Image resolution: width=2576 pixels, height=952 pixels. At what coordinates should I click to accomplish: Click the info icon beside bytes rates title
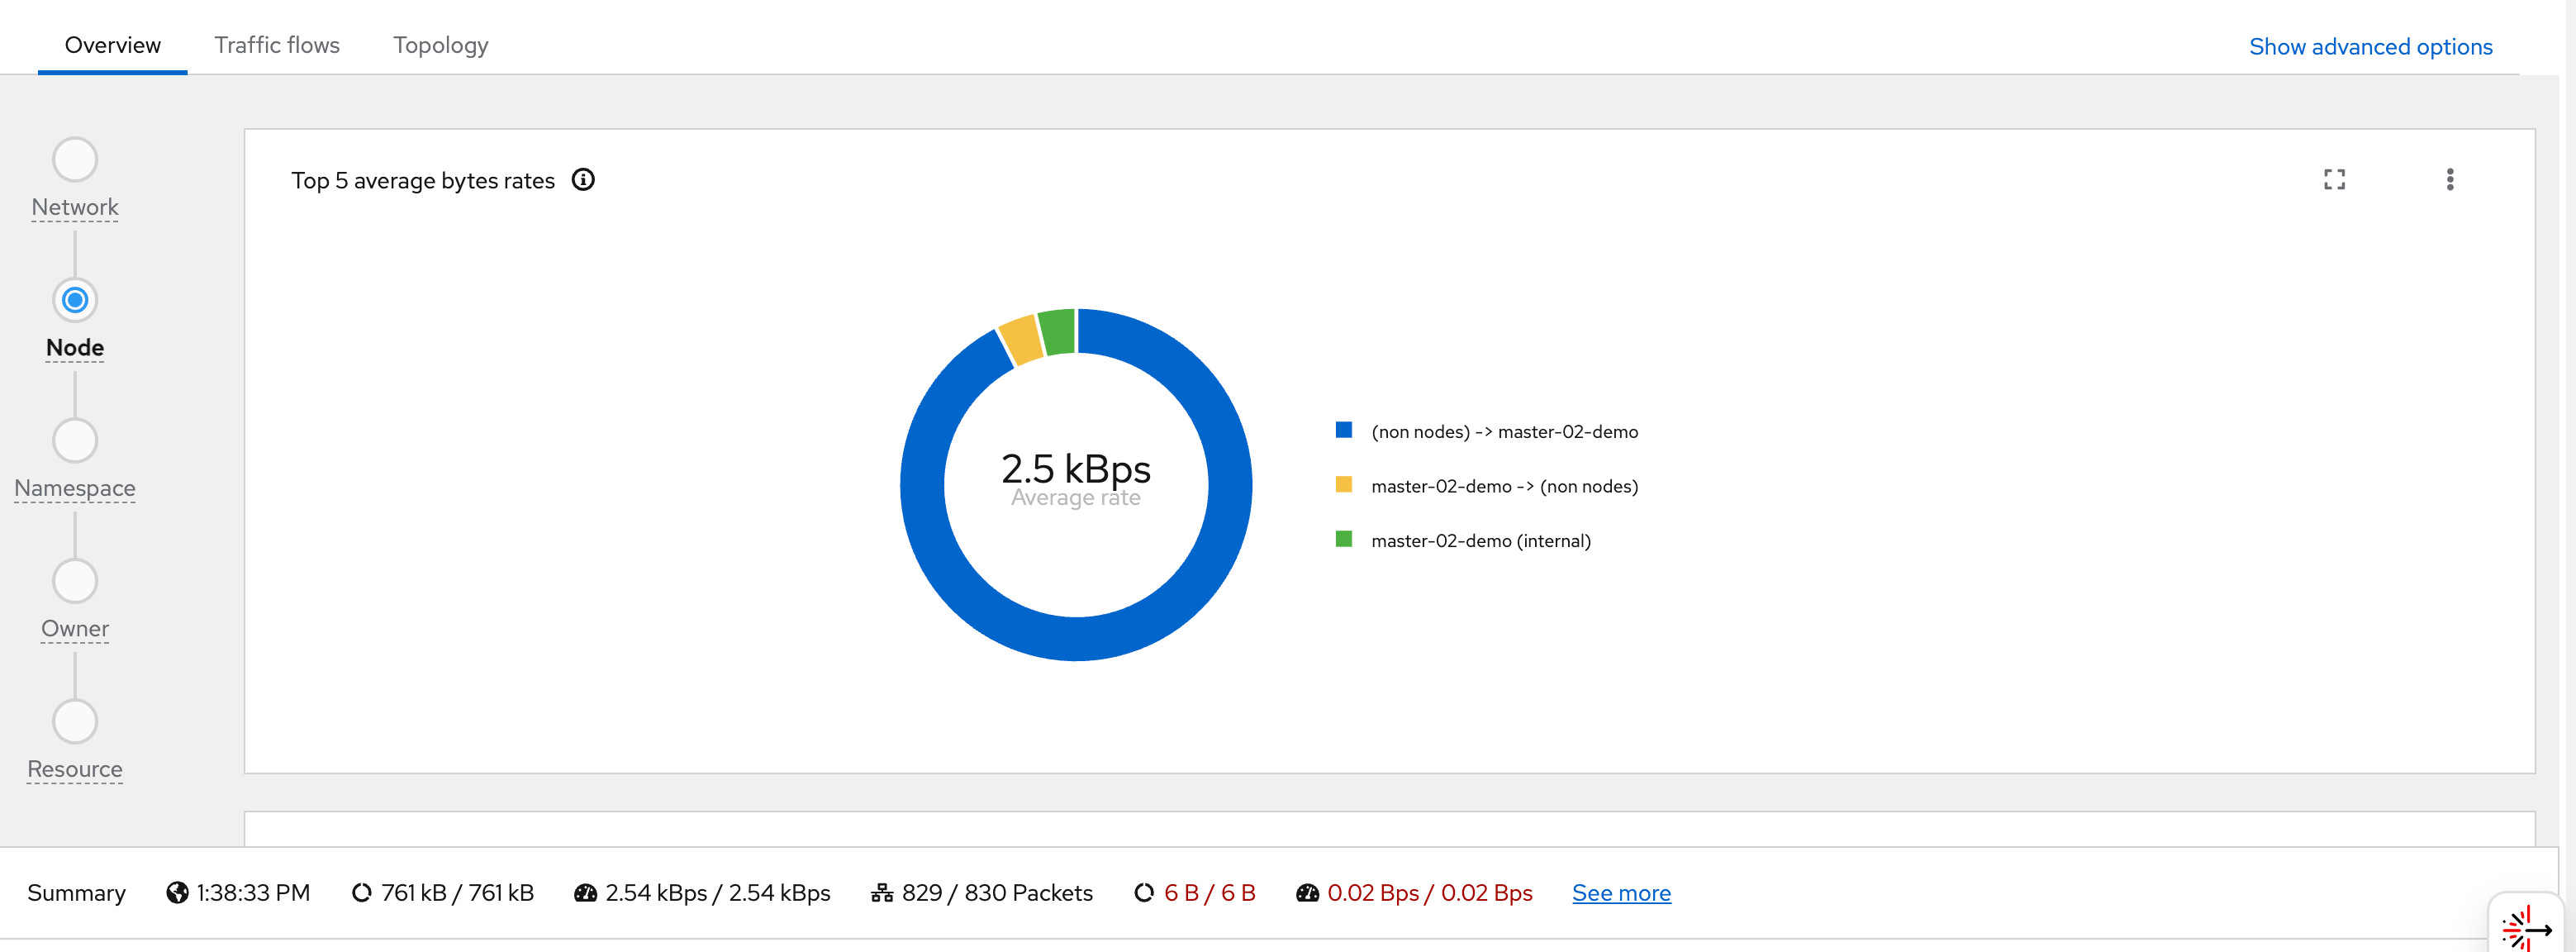(x=583, y=180)
